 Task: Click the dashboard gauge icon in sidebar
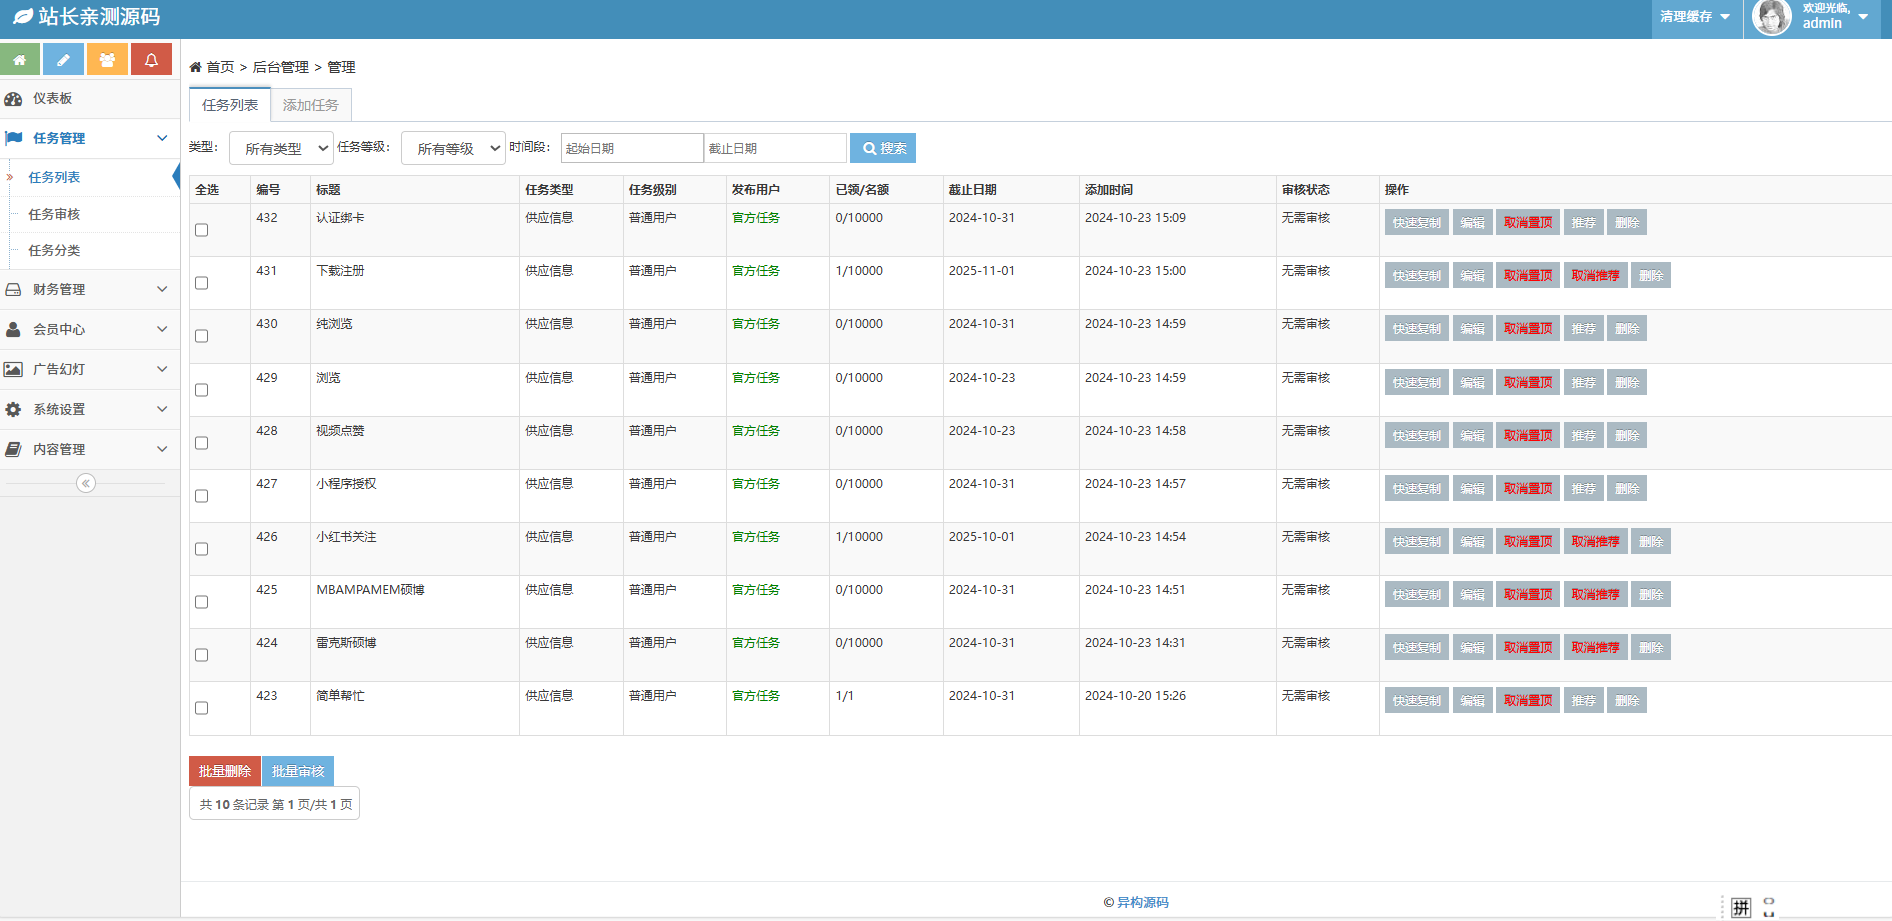pos(14,99)
